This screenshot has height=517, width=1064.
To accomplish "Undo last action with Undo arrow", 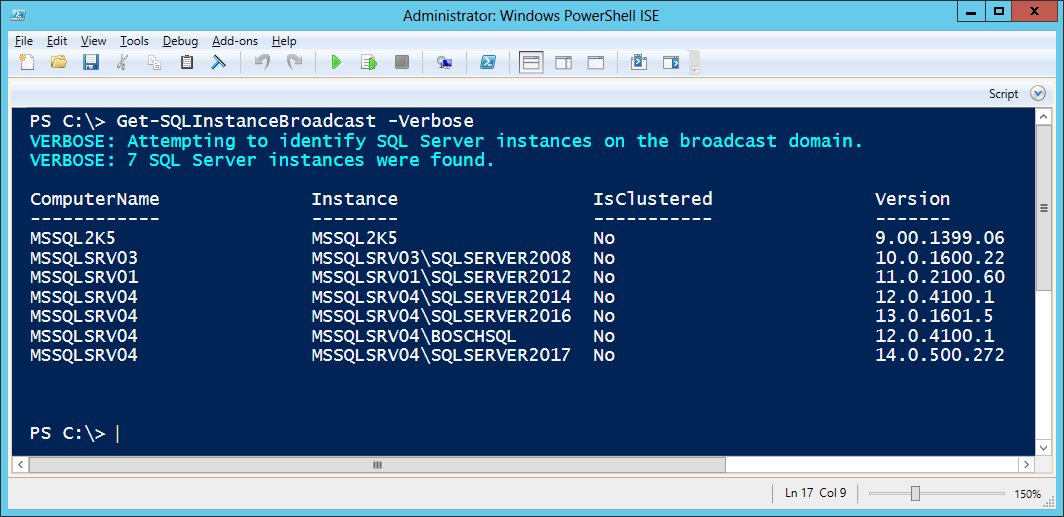I will click(262, 62).
